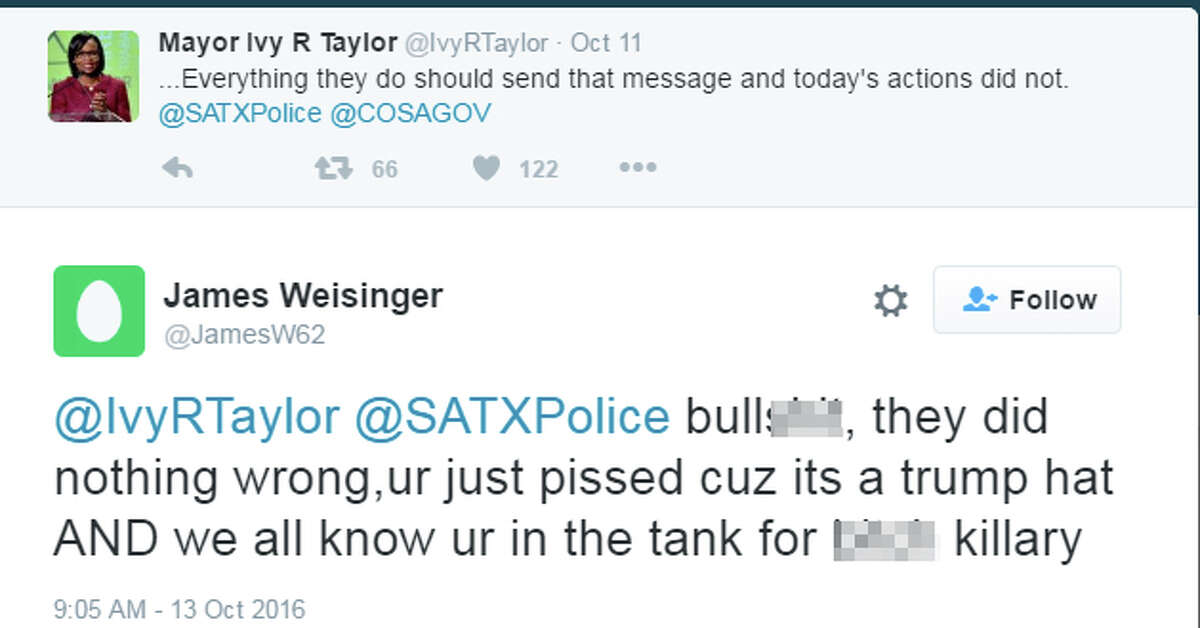
Task: Click the @IvyRTaylor handle in tweet header
Action: coord(476,44)
